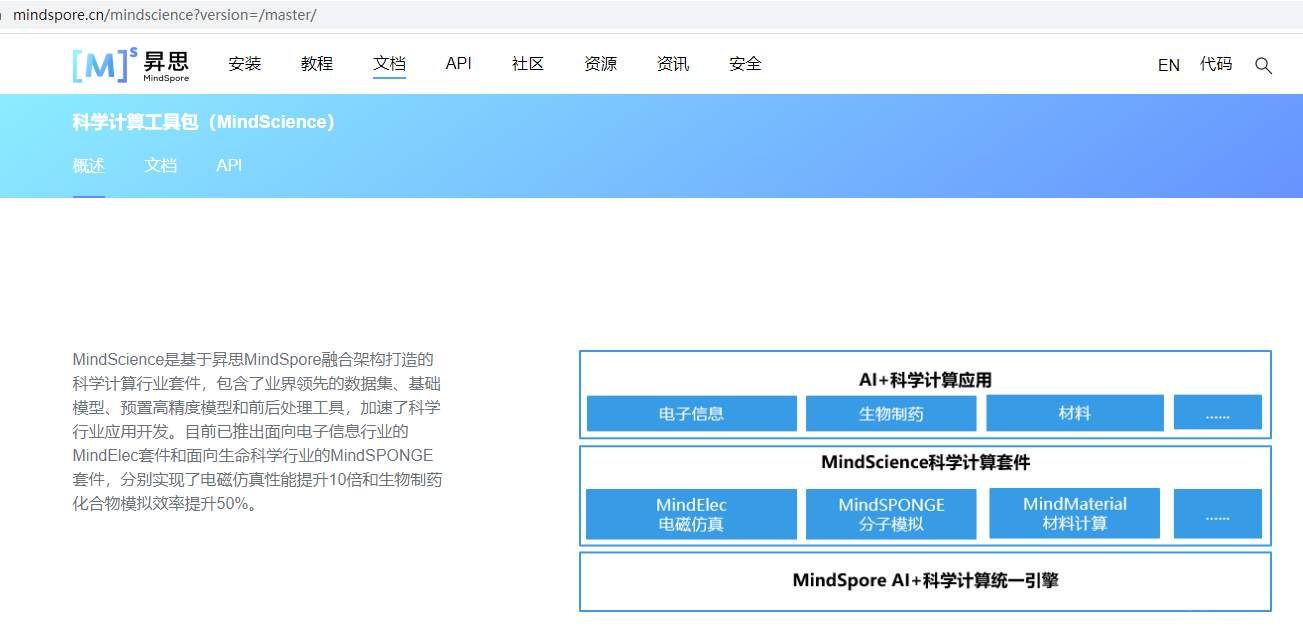
Task: Open the 安装 menu item
Action: click(x=244, y=64)
